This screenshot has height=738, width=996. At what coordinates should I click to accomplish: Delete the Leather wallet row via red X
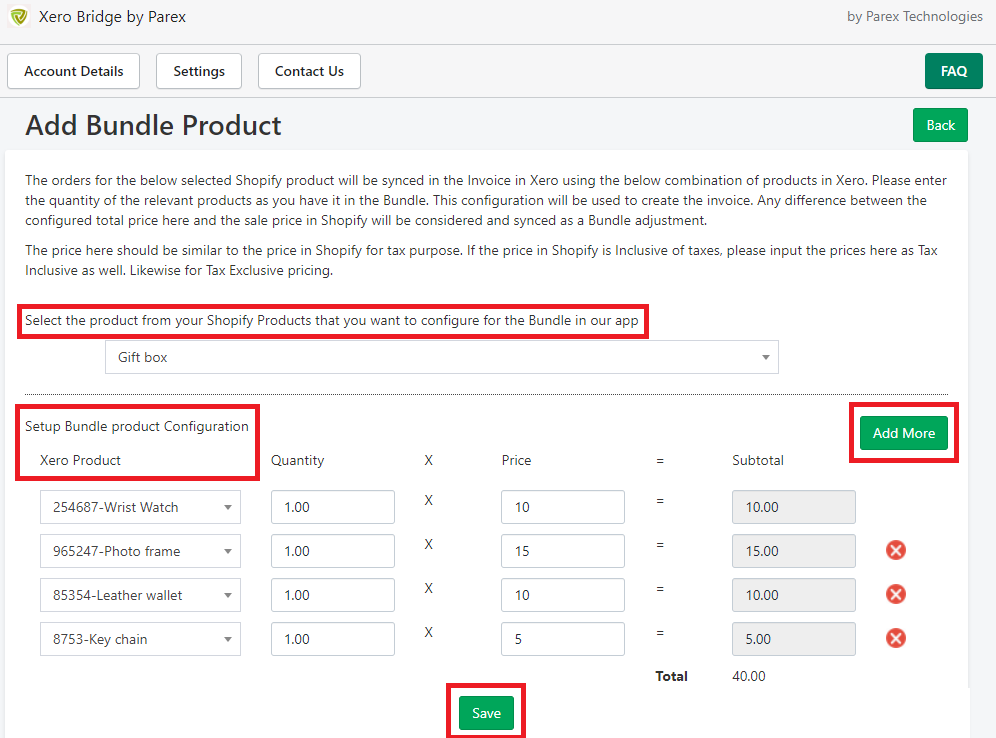pos(896,594)
